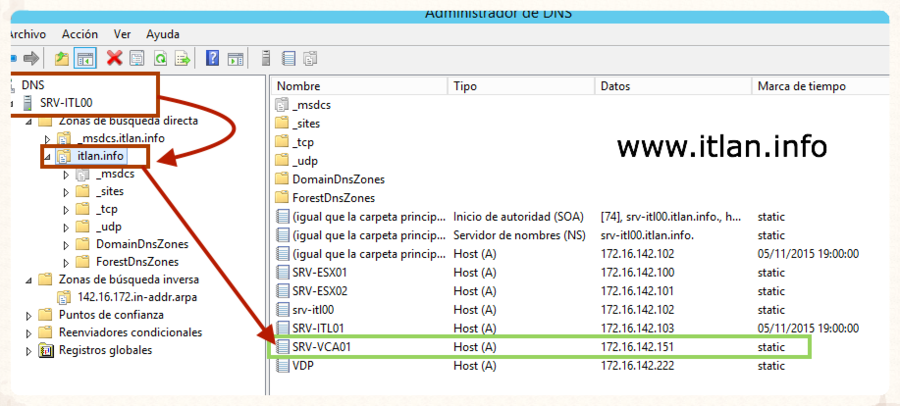The width and height of the screenshot is (900, 406).
Task: Toggle the Show/Hide console tree icon
Action: [85, 58]
